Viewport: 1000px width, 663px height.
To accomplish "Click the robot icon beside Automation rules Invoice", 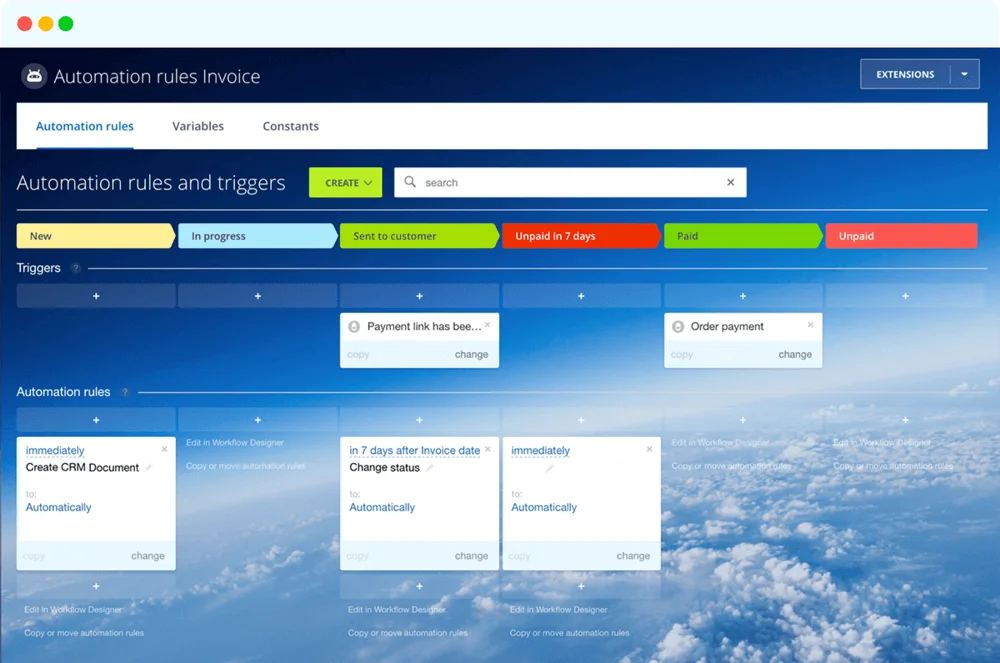I will (x=35, y=77).
